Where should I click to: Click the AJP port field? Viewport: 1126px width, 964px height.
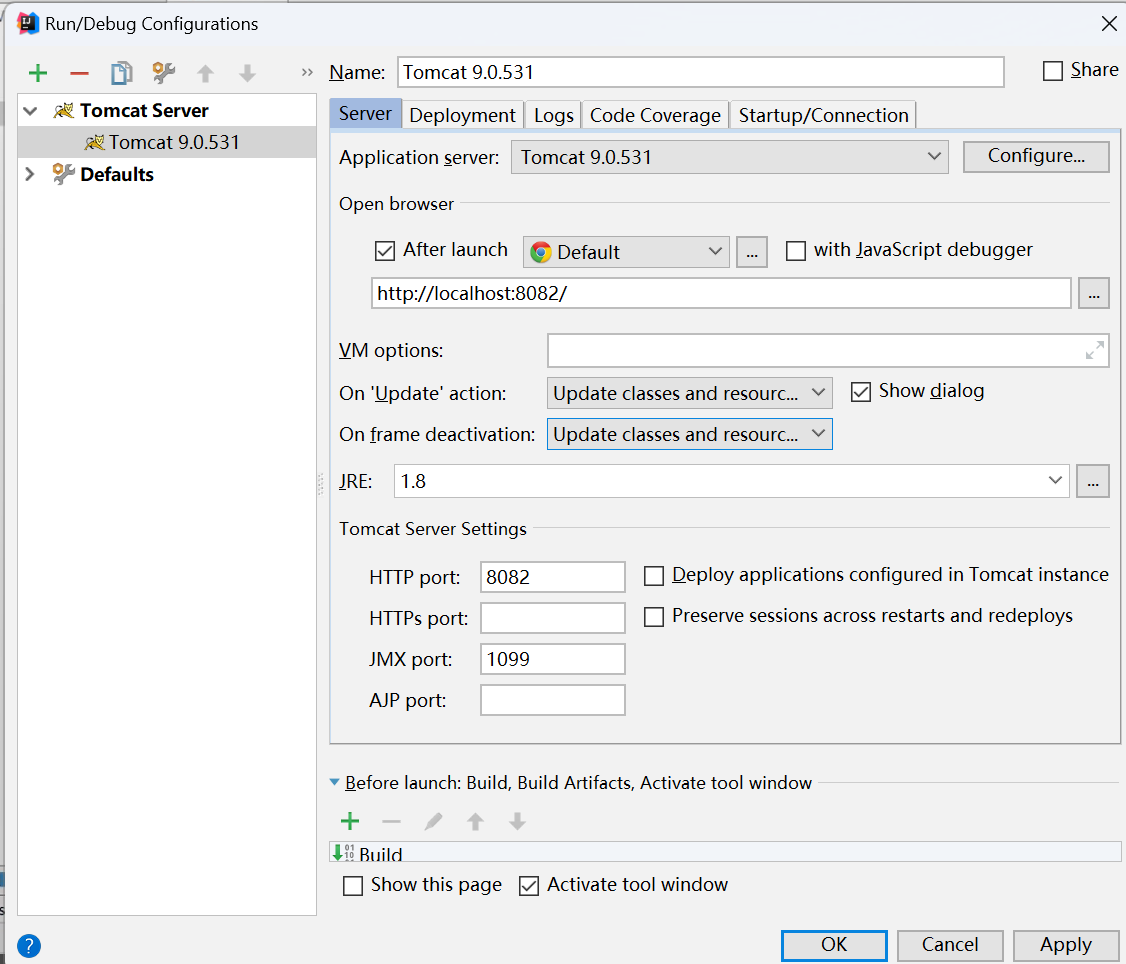pyautogui.click(x=552, y=700)
